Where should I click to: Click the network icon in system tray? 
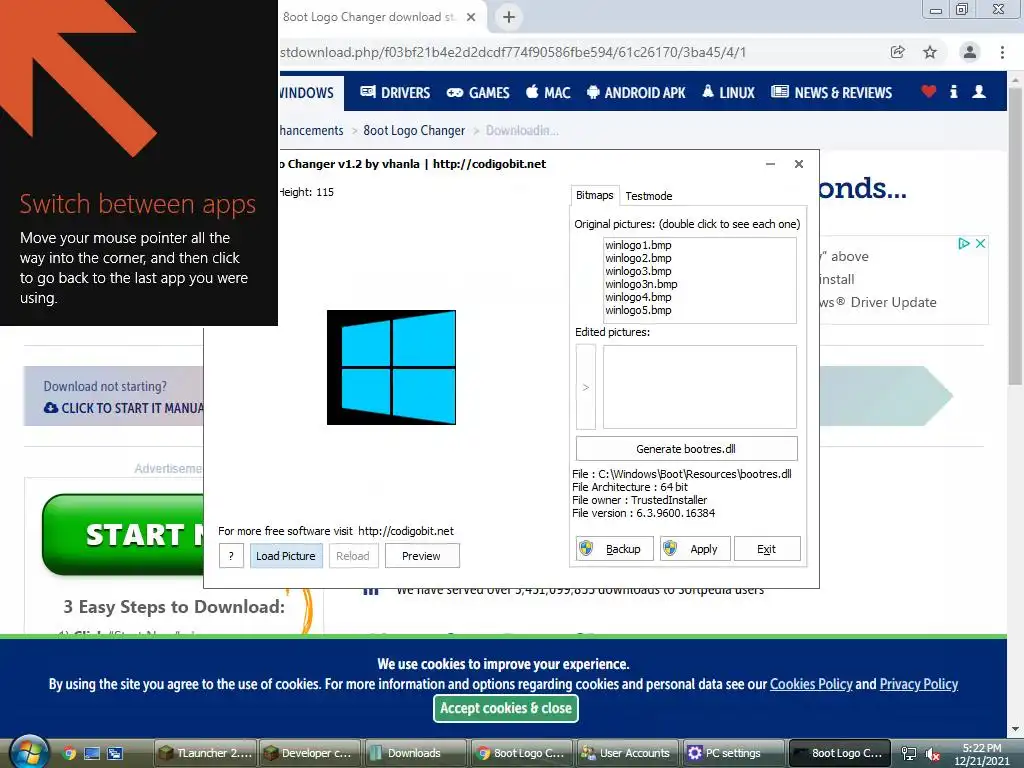click(x=908, y=754)
